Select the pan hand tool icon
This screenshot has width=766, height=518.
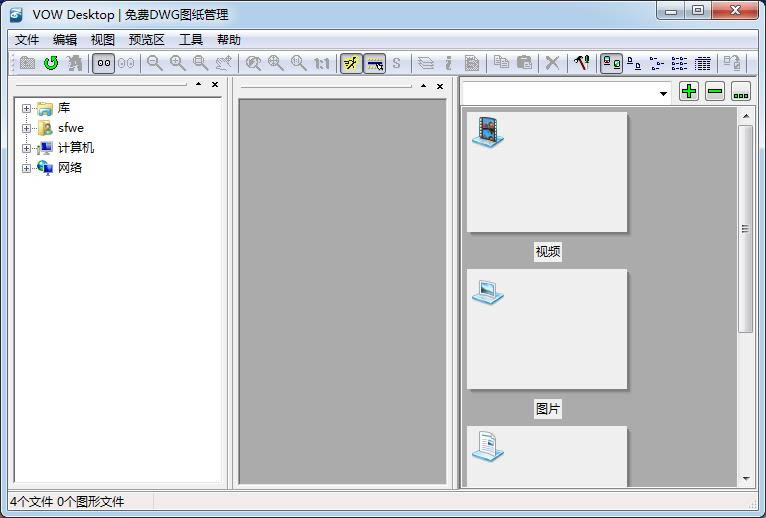click(224, 63)
